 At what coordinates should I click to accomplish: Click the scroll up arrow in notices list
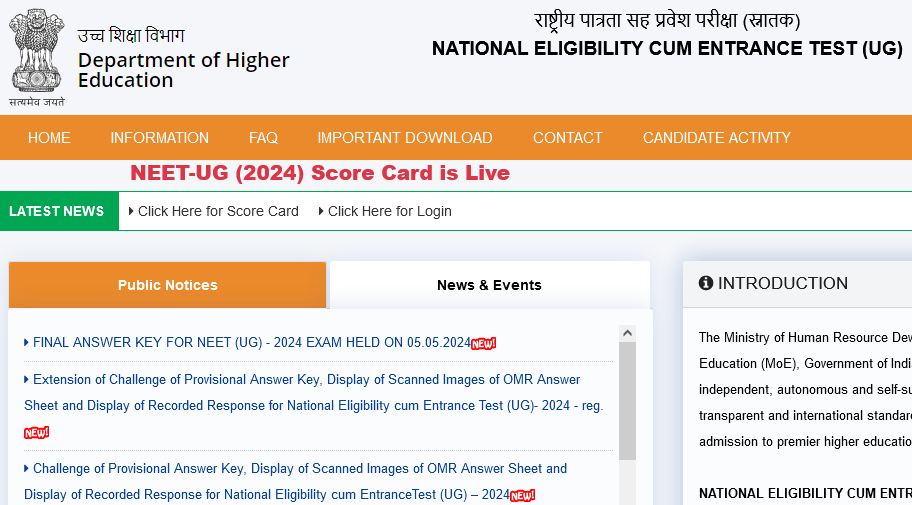[x=627, y=333]
